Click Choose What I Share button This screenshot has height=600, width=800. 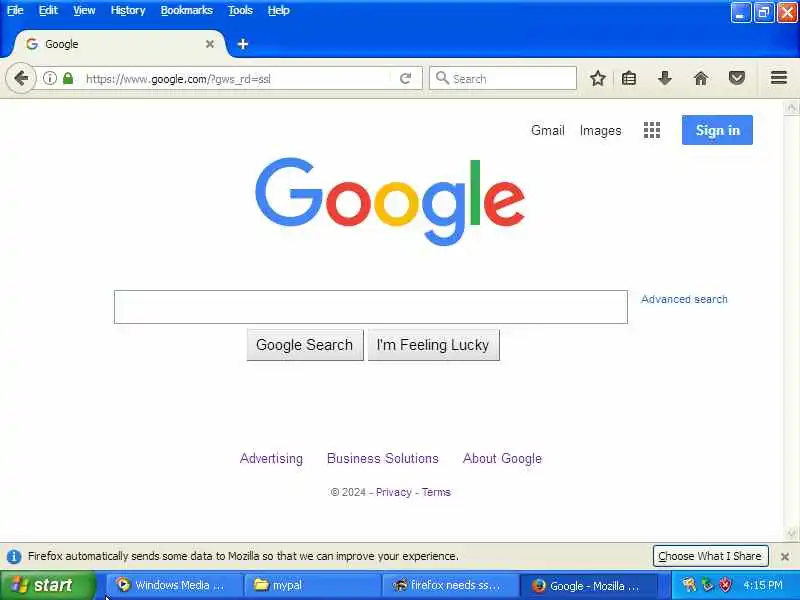[710, 556]
